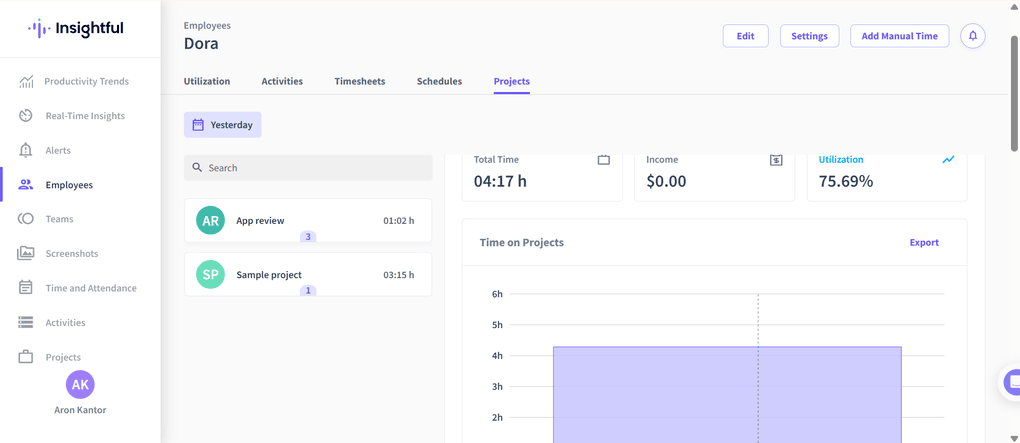Click the Edit button

(x=745, y=36)
